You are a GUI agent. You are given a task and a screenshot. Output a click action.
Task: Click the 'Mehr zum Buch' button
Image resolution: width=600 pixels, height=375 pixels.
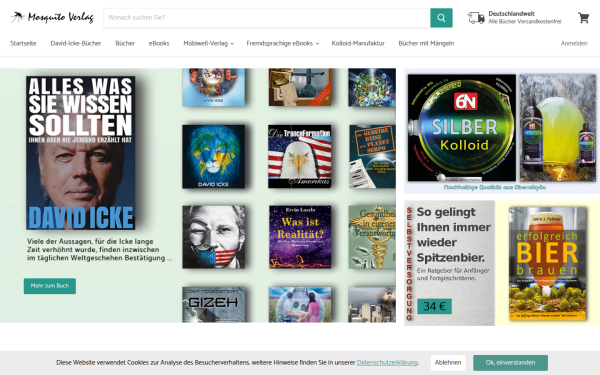point(50,286)
